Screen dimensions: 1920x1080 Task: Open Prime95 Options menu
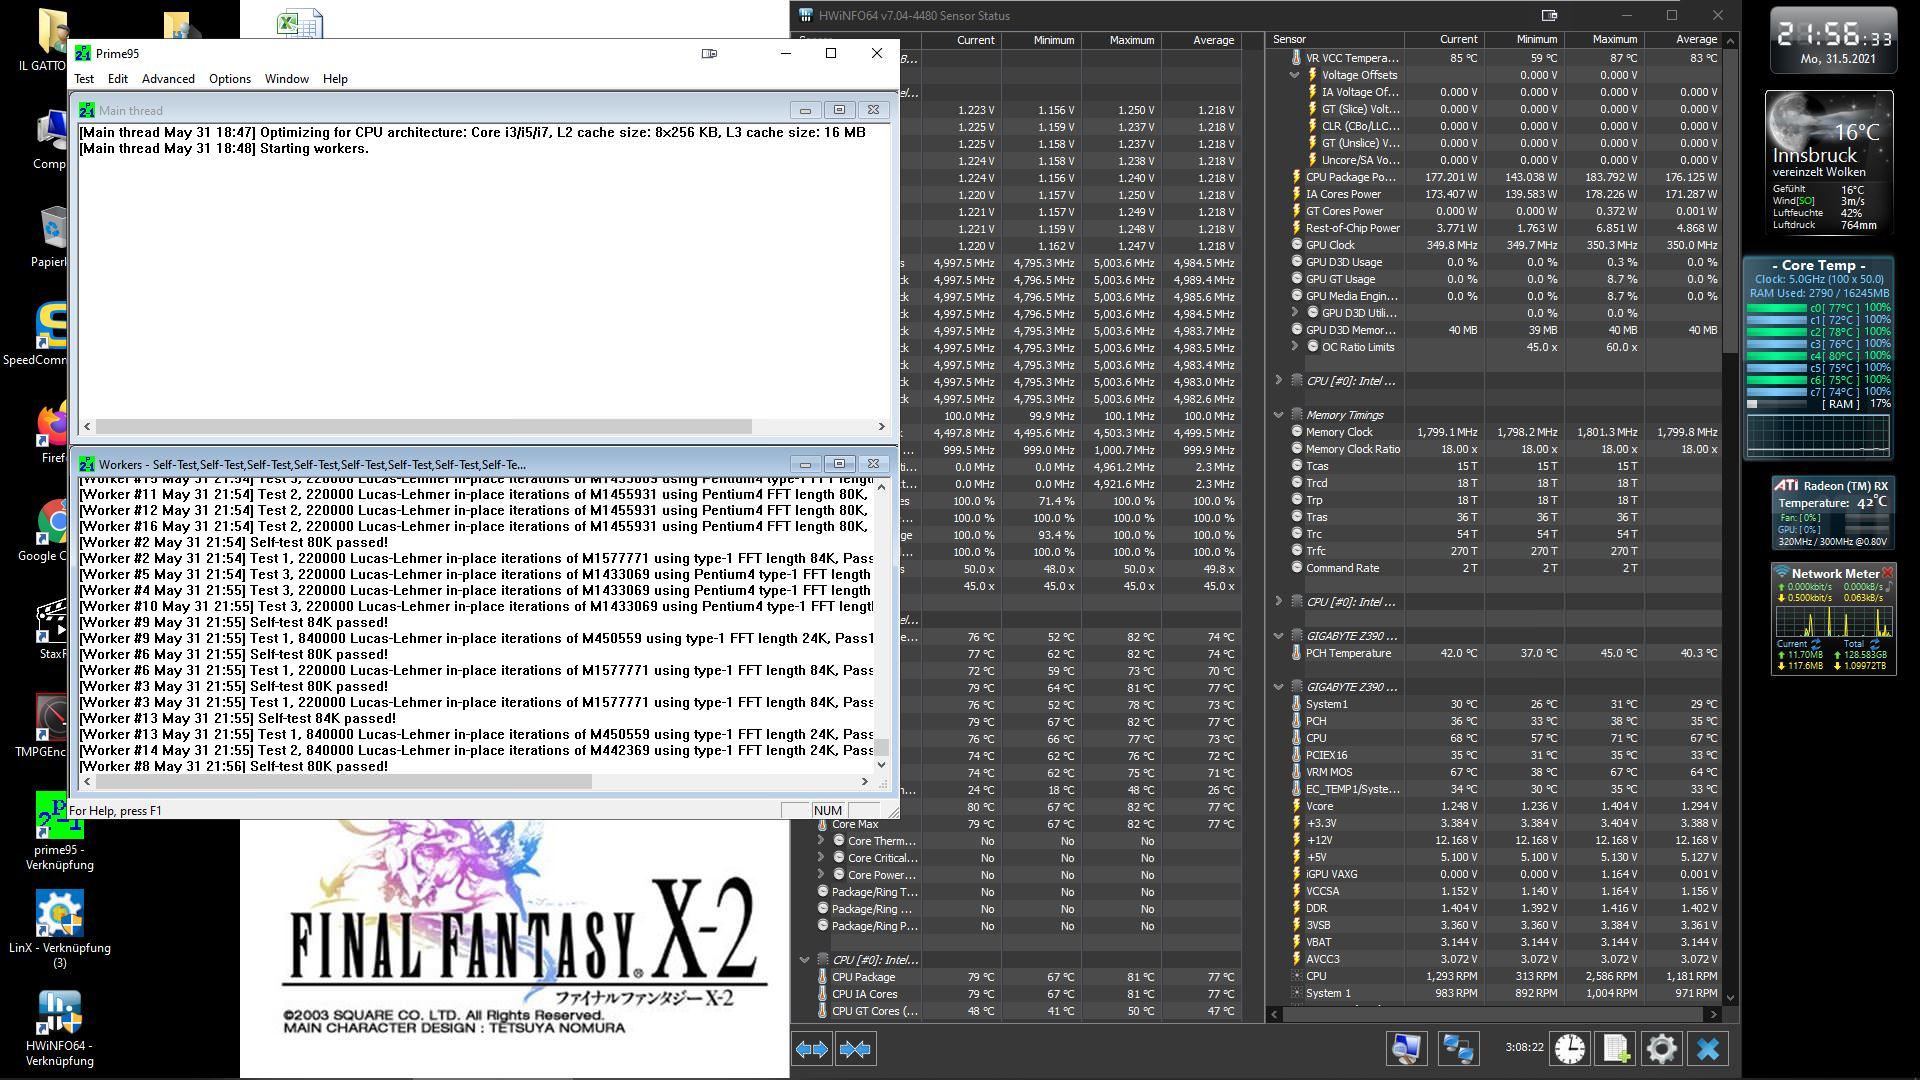tap(230, 79)
